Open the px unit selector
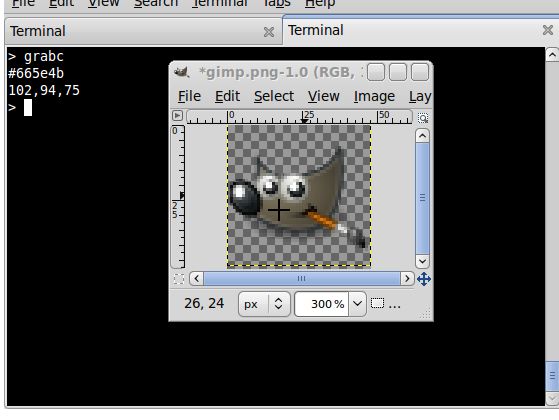Image resolution: width=559 pixels, height=420 pixels. (264, 304)
